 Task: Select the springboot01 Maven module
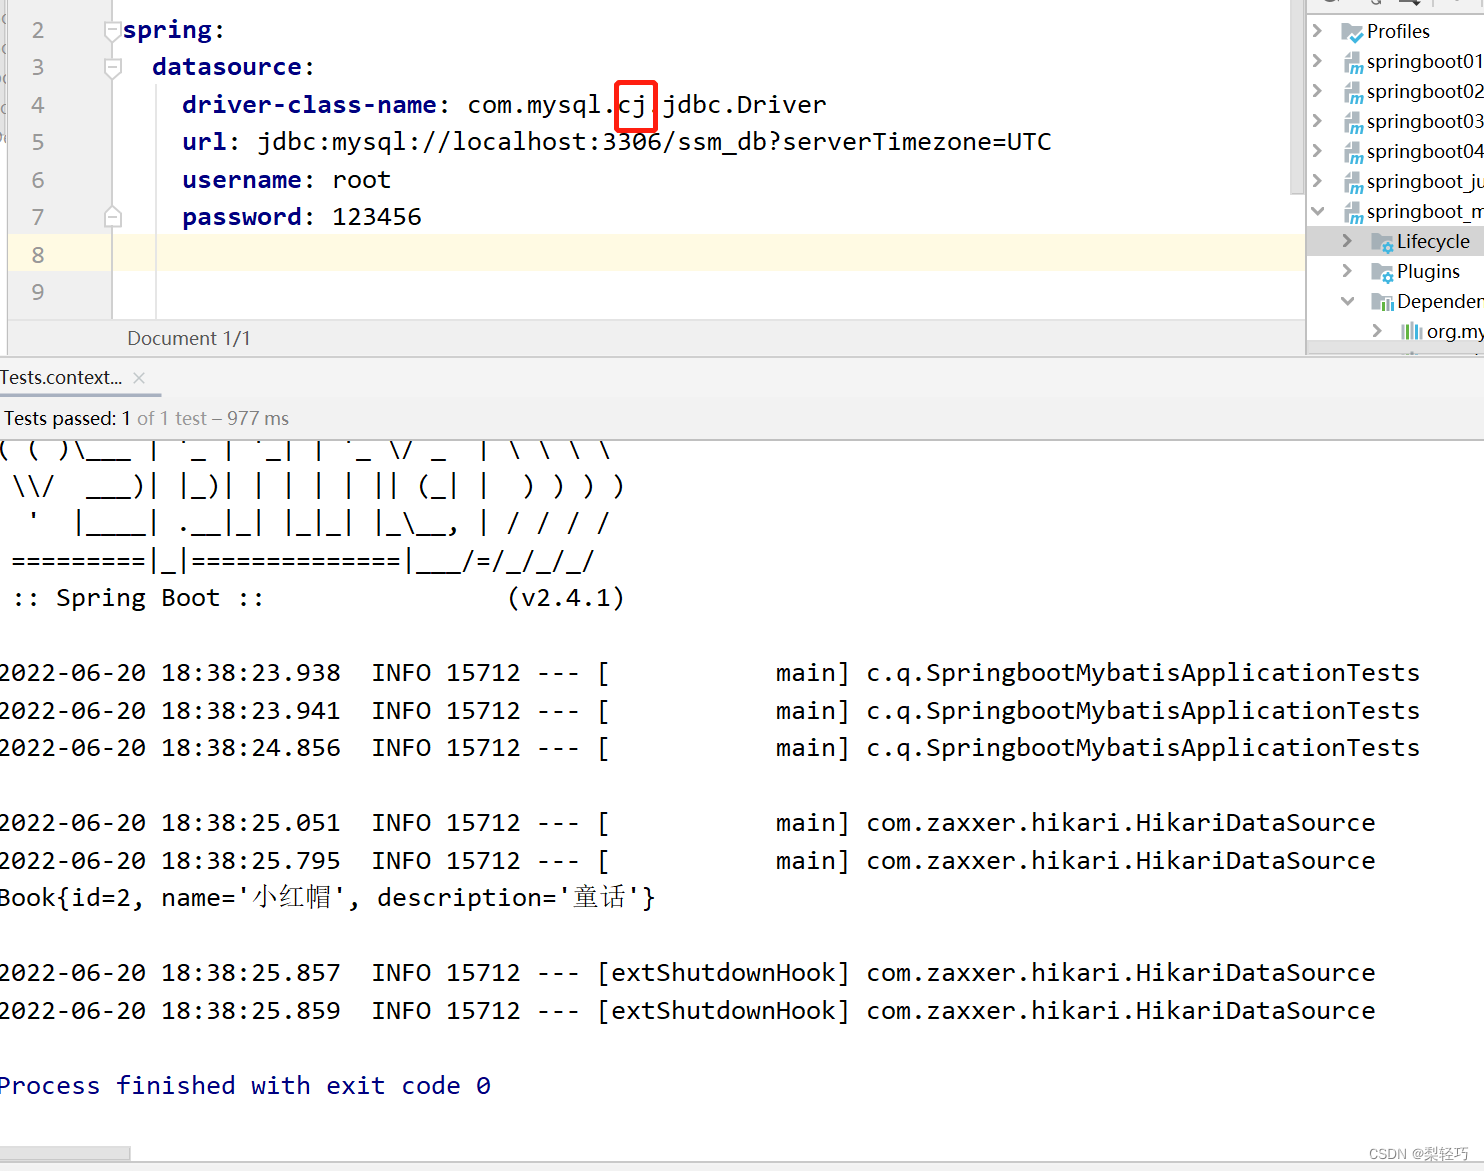[1423, 61]
